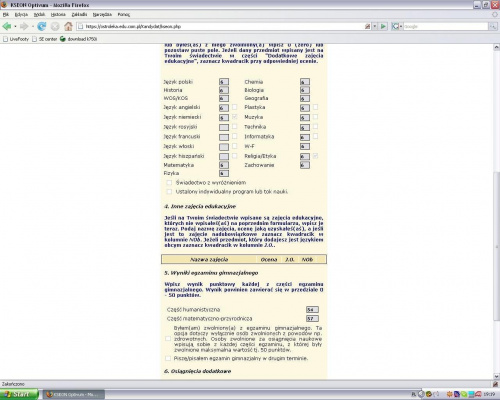
Task: Check Piszę/pisałem egzamin gimnazjalny w drugim terminie
Action: click(168, 358)
